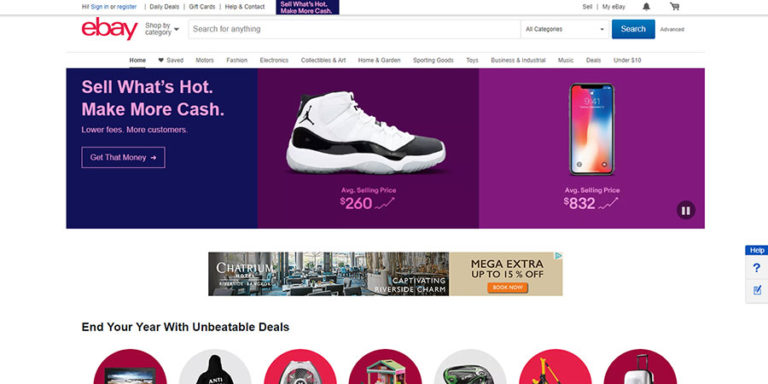Click the eBay logo
Viewport: 768px width, 384px height.
[x=110, y=28]
